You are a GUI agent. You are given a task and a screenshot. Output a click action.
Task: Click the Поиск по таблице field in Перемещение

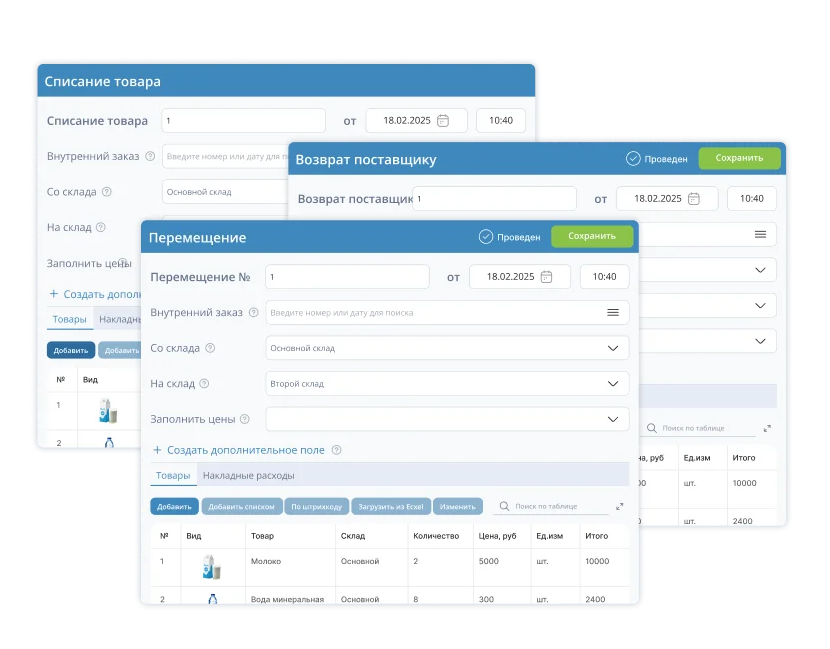point(558,507)
